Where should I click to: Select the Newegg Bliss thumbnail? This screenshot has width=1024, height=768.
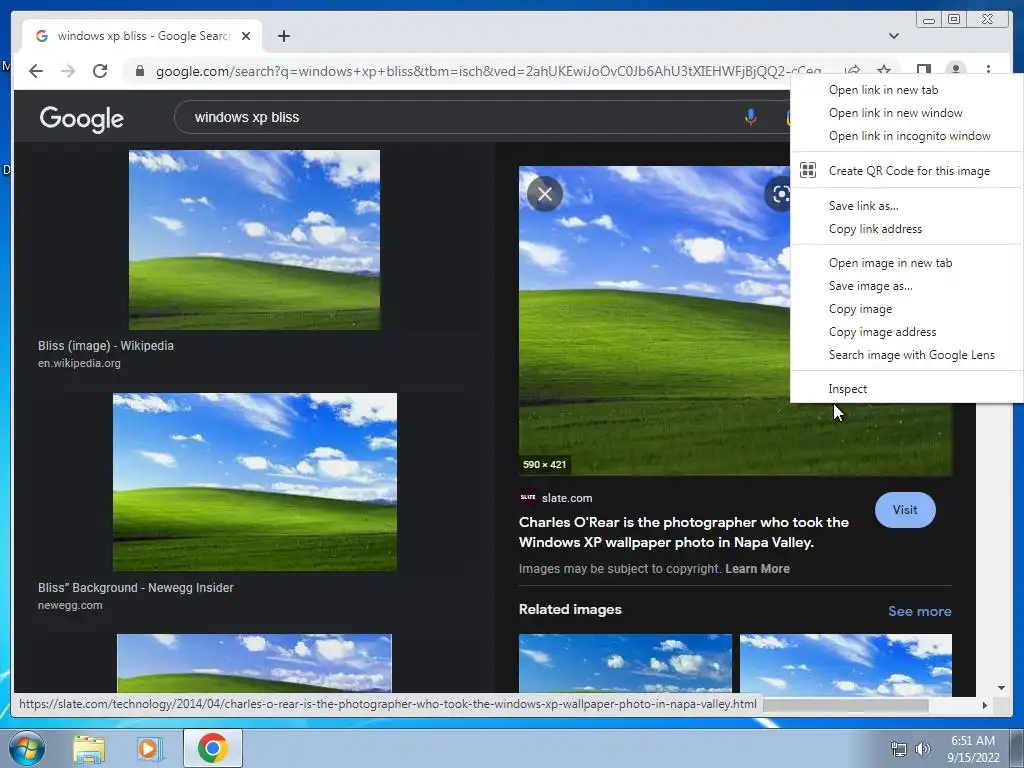pos(255,482)
